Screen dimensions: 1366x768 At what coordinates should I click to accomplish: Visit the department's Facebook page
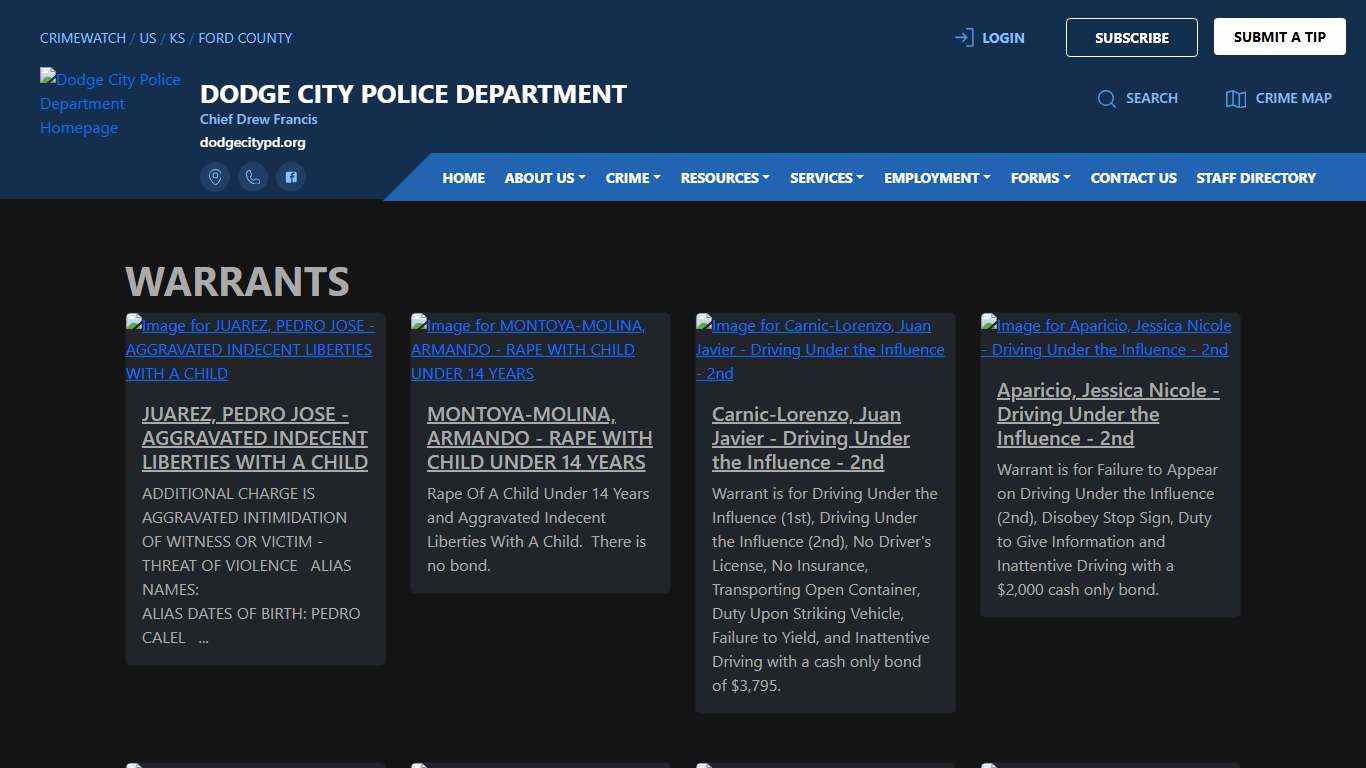tap(291, 177)
